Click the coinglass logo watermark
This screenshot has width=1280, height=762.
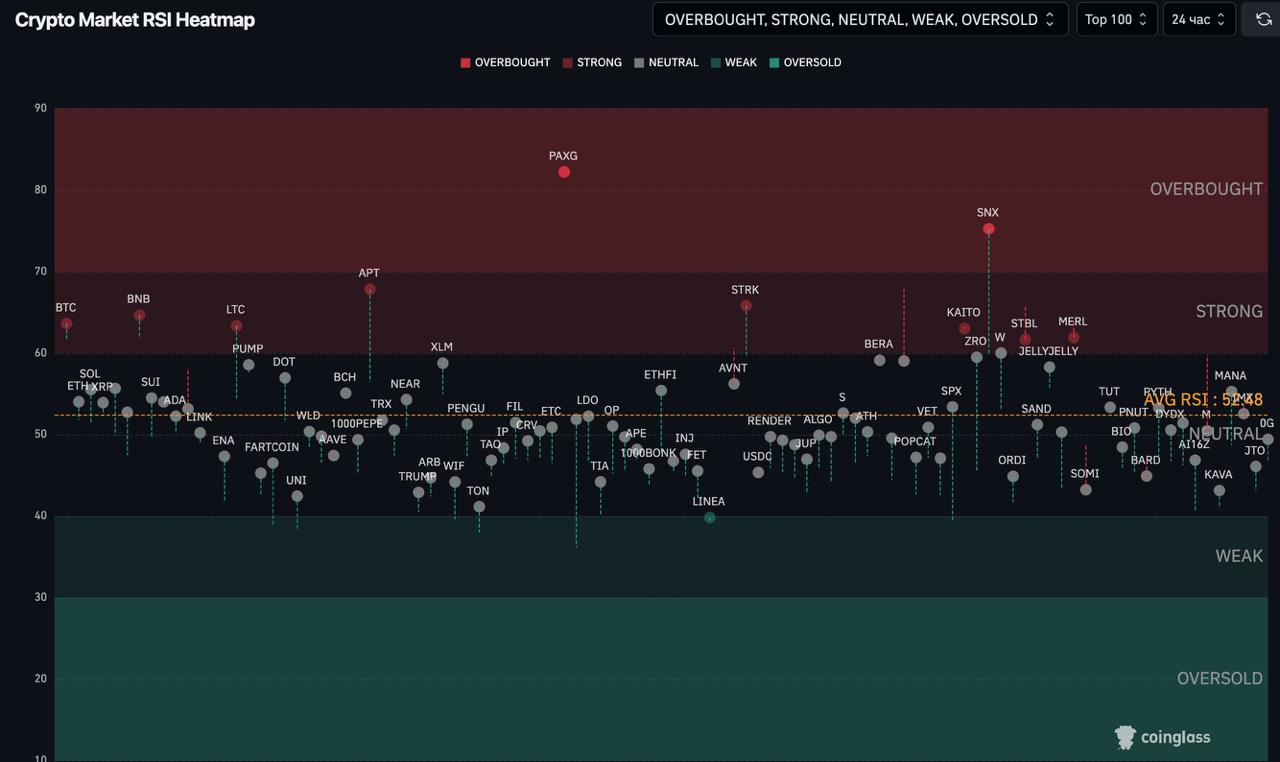coord(1163,737)
